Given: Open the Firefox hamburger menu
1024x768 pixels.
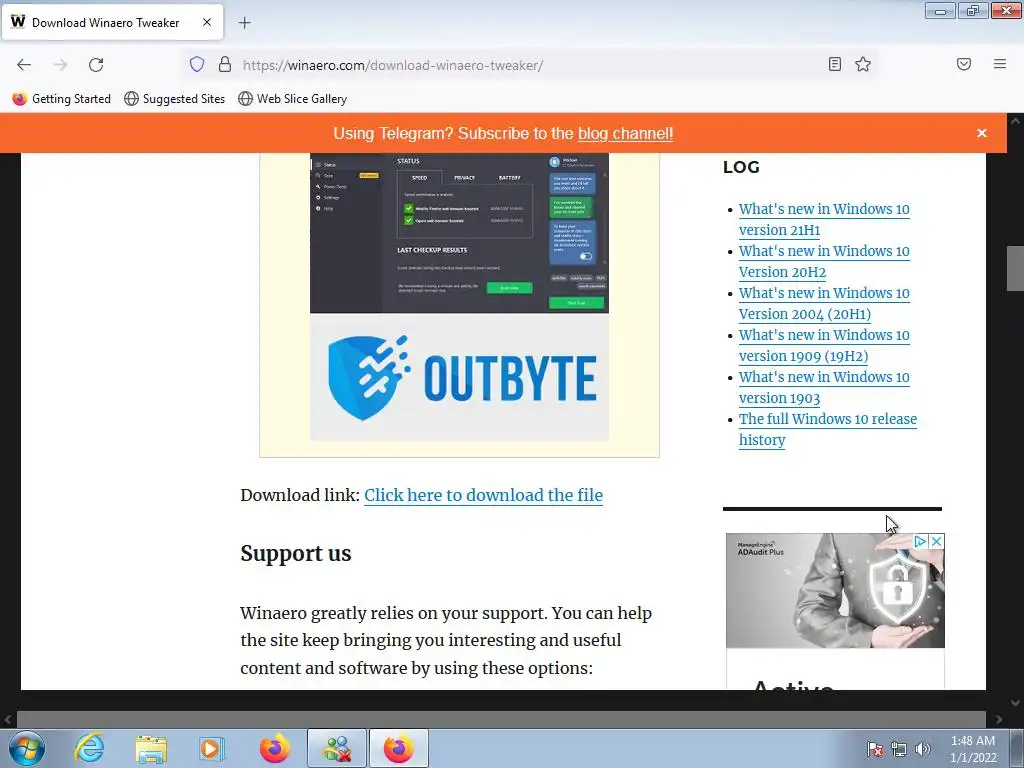Looking at the screenshot, I should tap(1000, 64).
